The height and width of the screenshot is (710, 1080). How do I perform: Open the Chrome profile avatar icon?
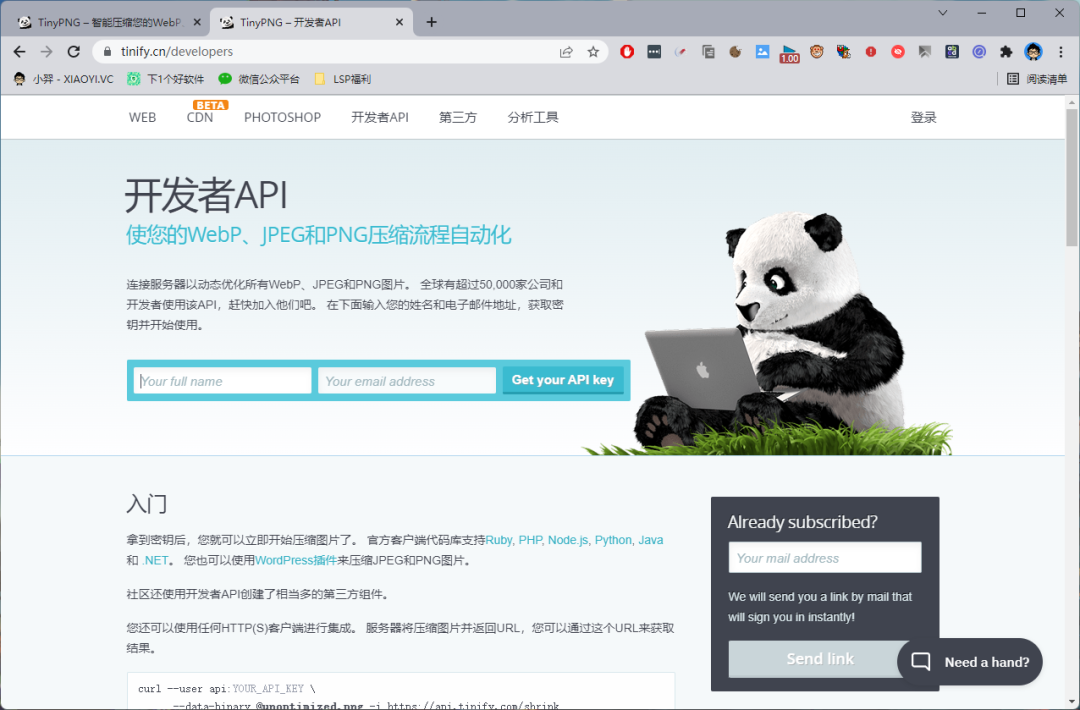click(x=1031, y=51)
